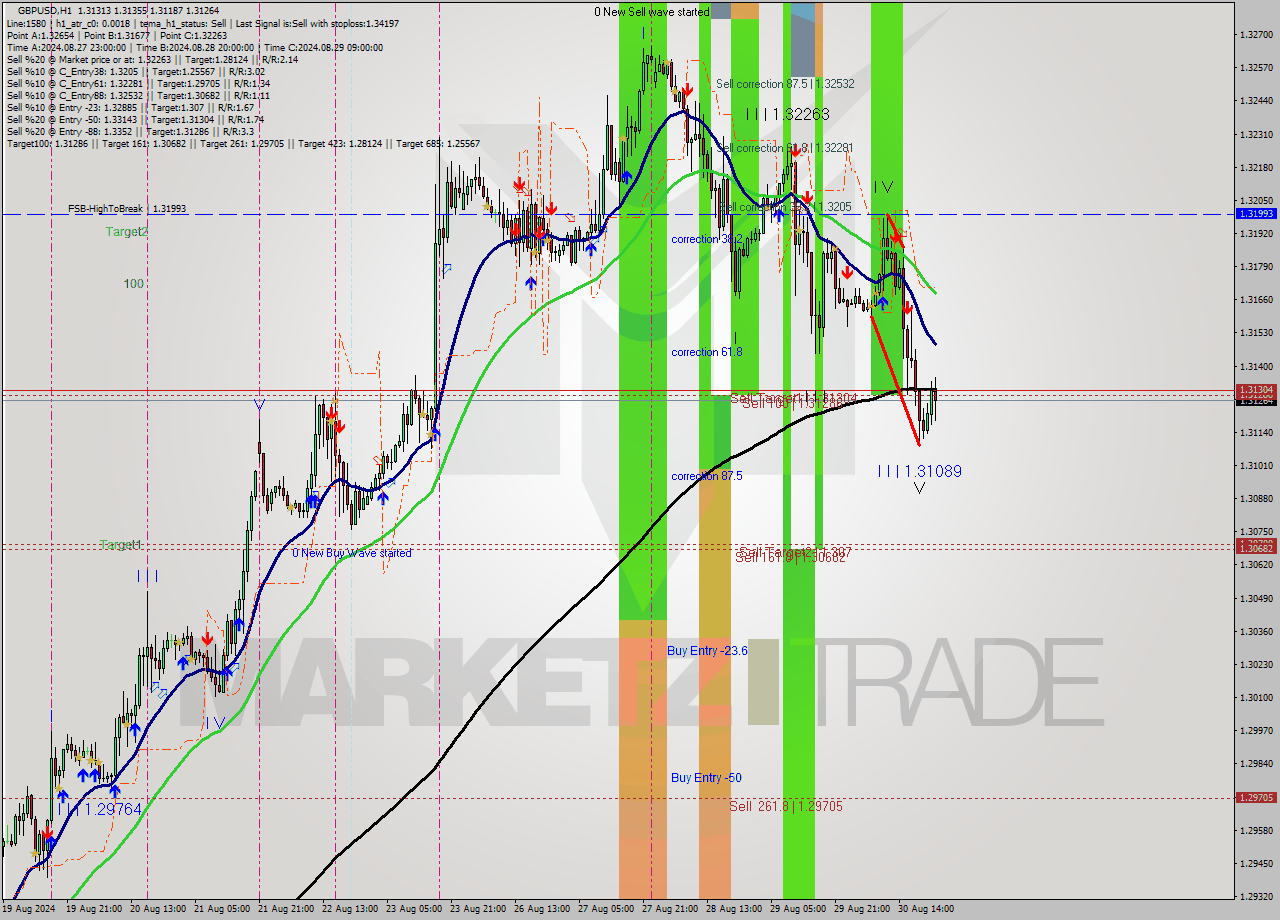Click the 1.30360 price axis value
Screen dimensions: 1280x920
[x=1256, y=631]
